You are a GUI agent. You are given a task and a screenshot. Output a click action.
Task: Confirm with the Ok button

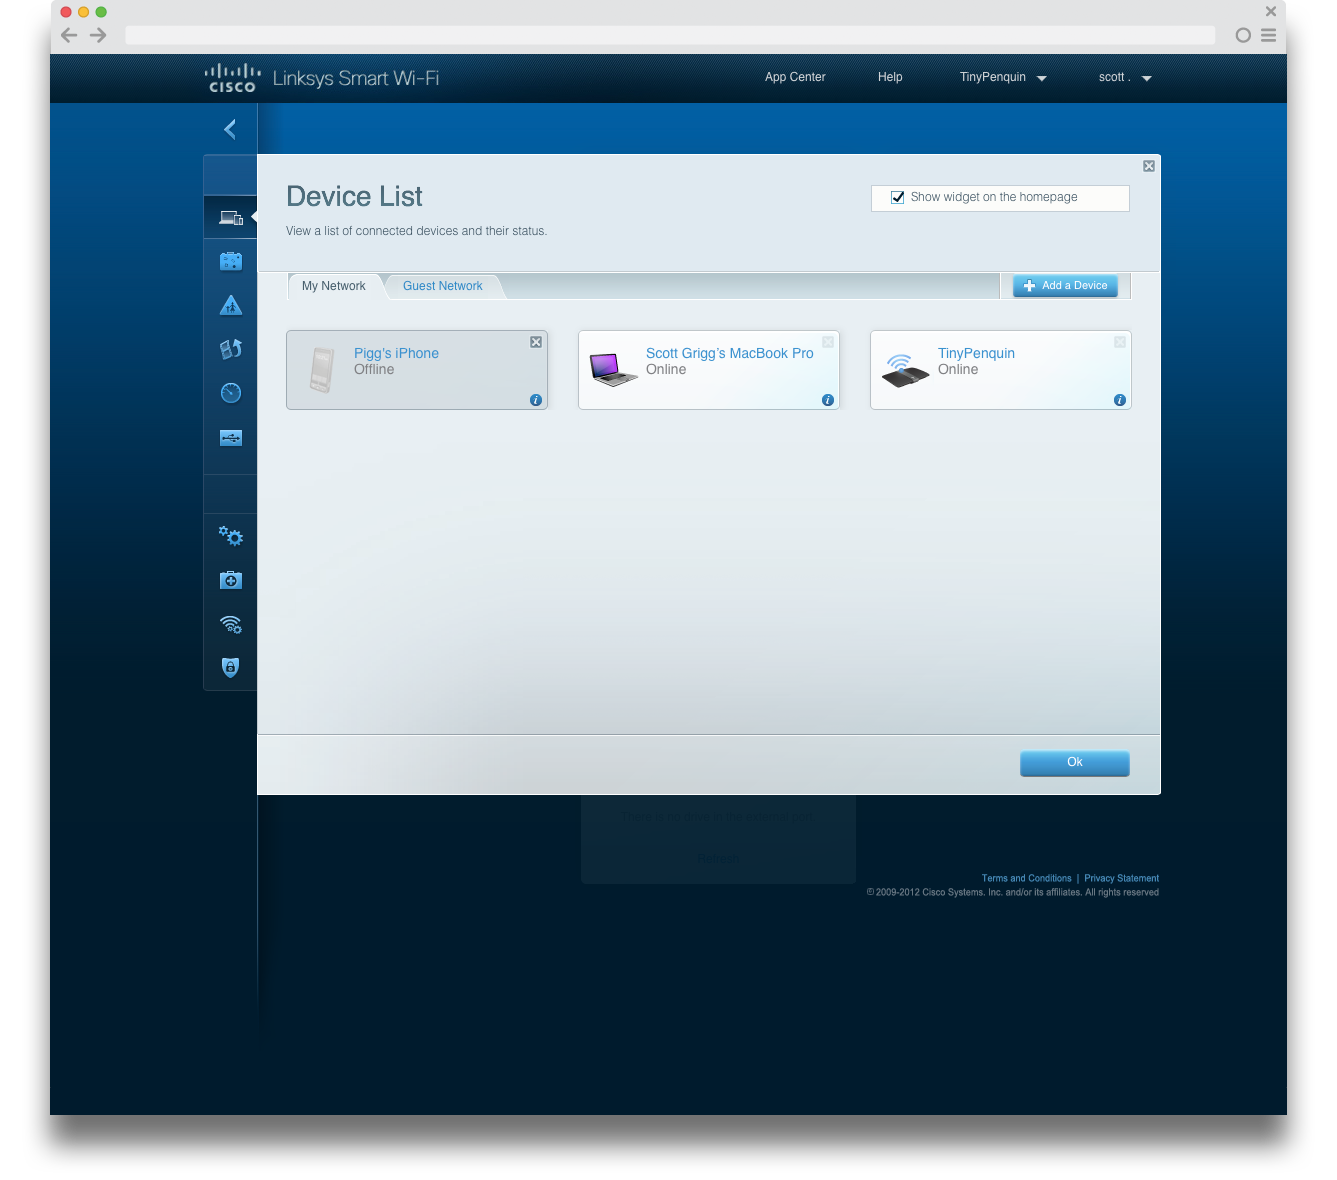pyautogui.click(x=1074, y=763)
